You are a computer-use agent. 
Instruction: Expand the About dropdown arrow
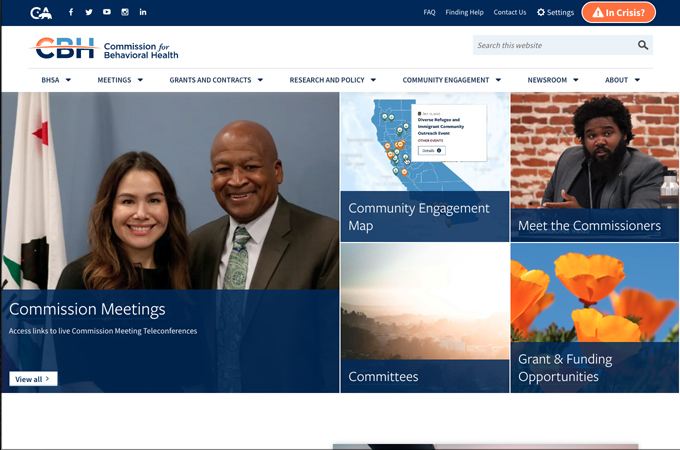pyautogui.click(x=637, y=80)
